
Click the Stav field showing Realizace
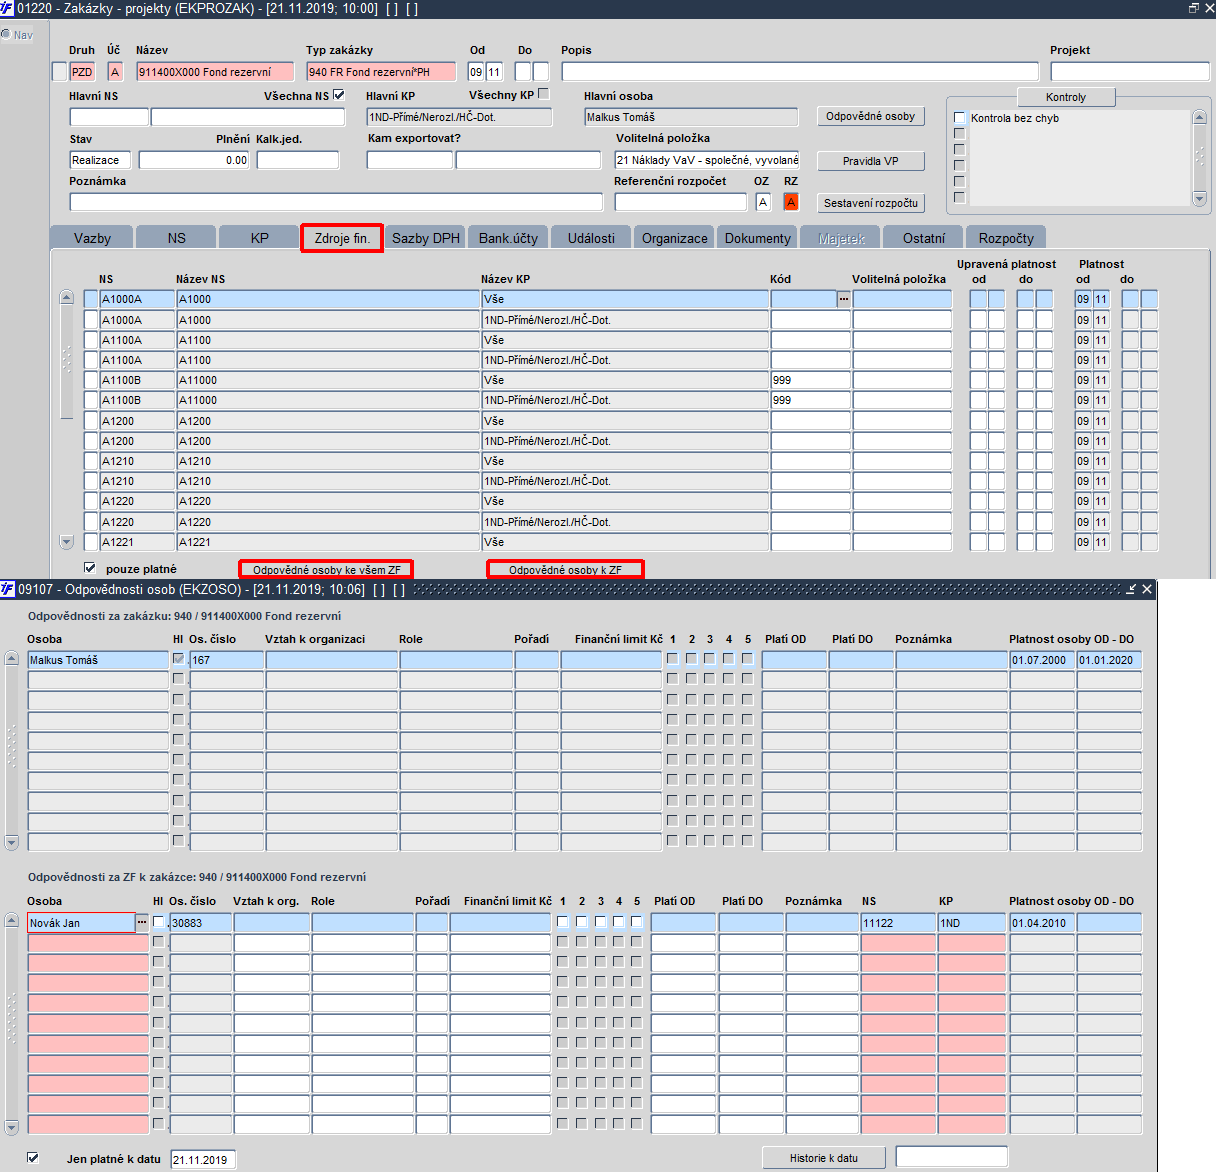tap(101, 160)
